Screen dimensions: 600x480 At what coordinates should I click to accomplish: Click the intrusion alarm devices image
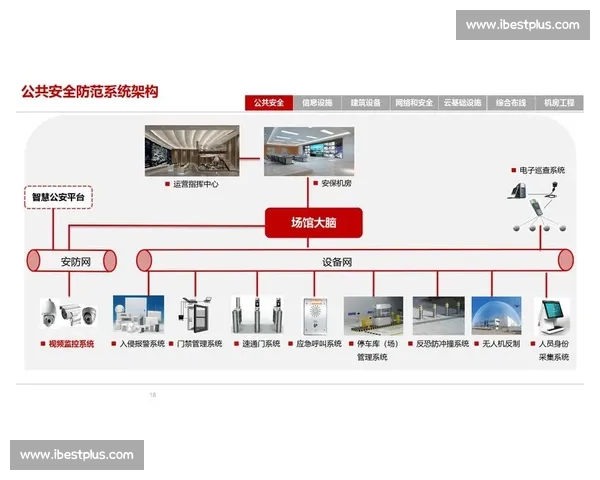pos(139,314)
